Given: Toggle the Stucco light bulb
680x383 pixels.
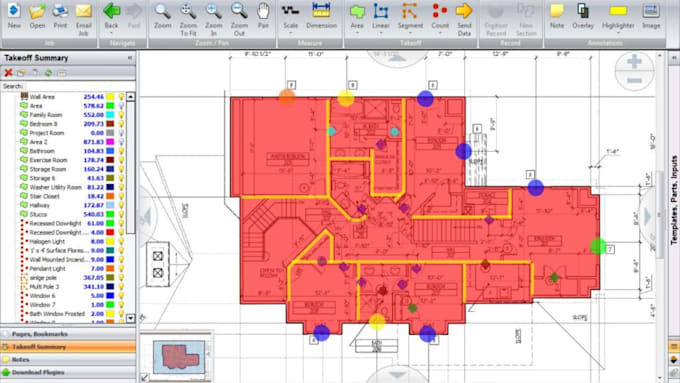Looking at the screenshot, I should [x=121, y=214].
